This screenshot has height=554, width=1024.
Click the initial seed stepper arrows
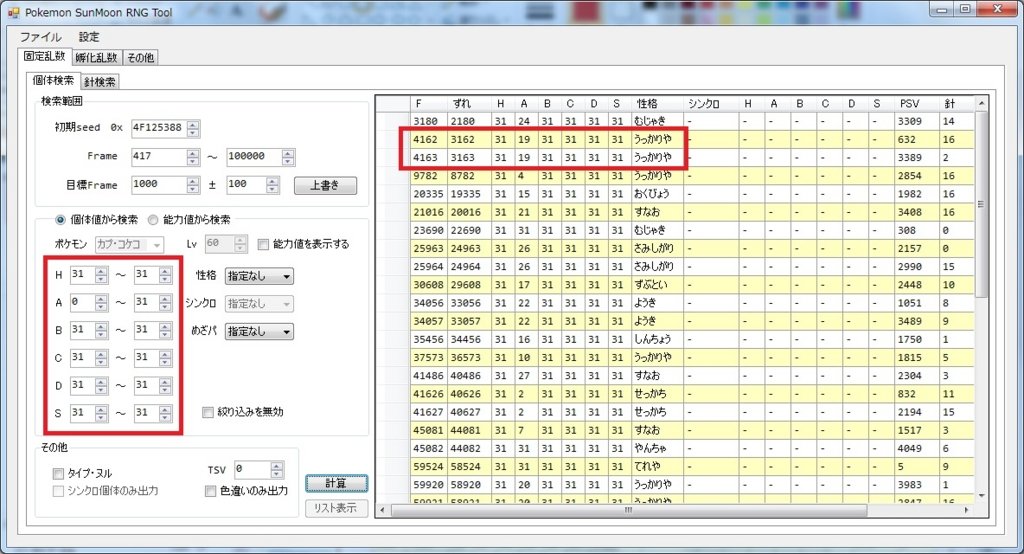point(193,128)
